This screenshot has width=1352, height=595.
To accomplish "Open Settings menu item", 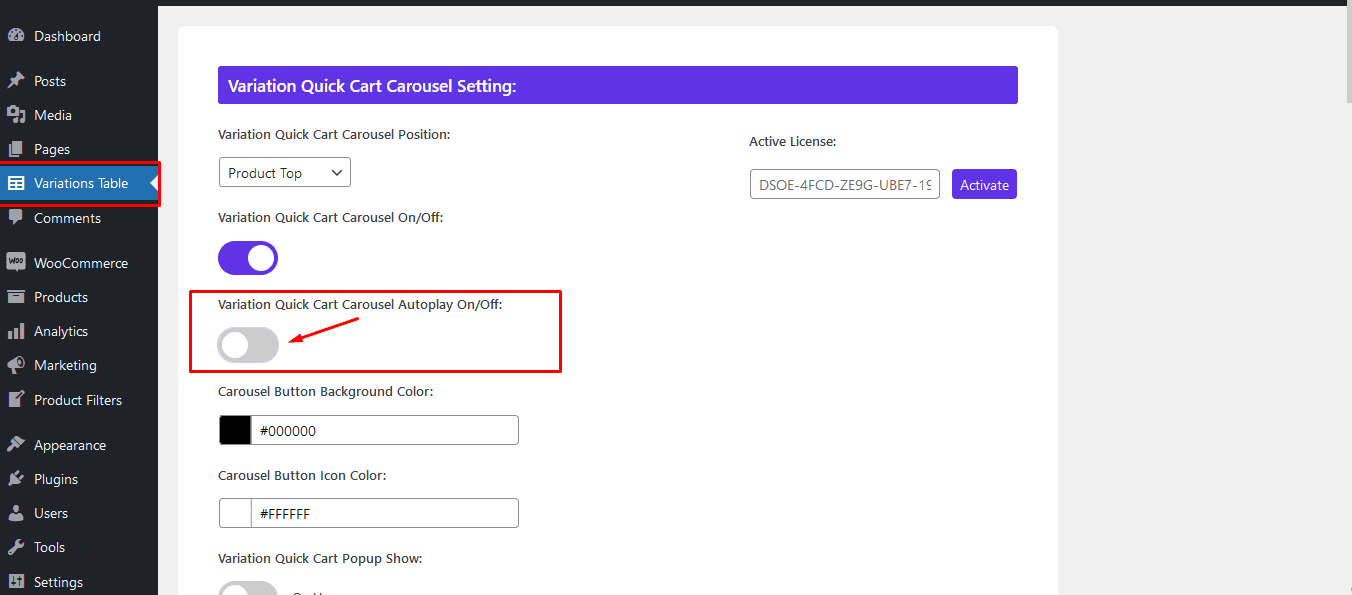I will coord(79,582).
